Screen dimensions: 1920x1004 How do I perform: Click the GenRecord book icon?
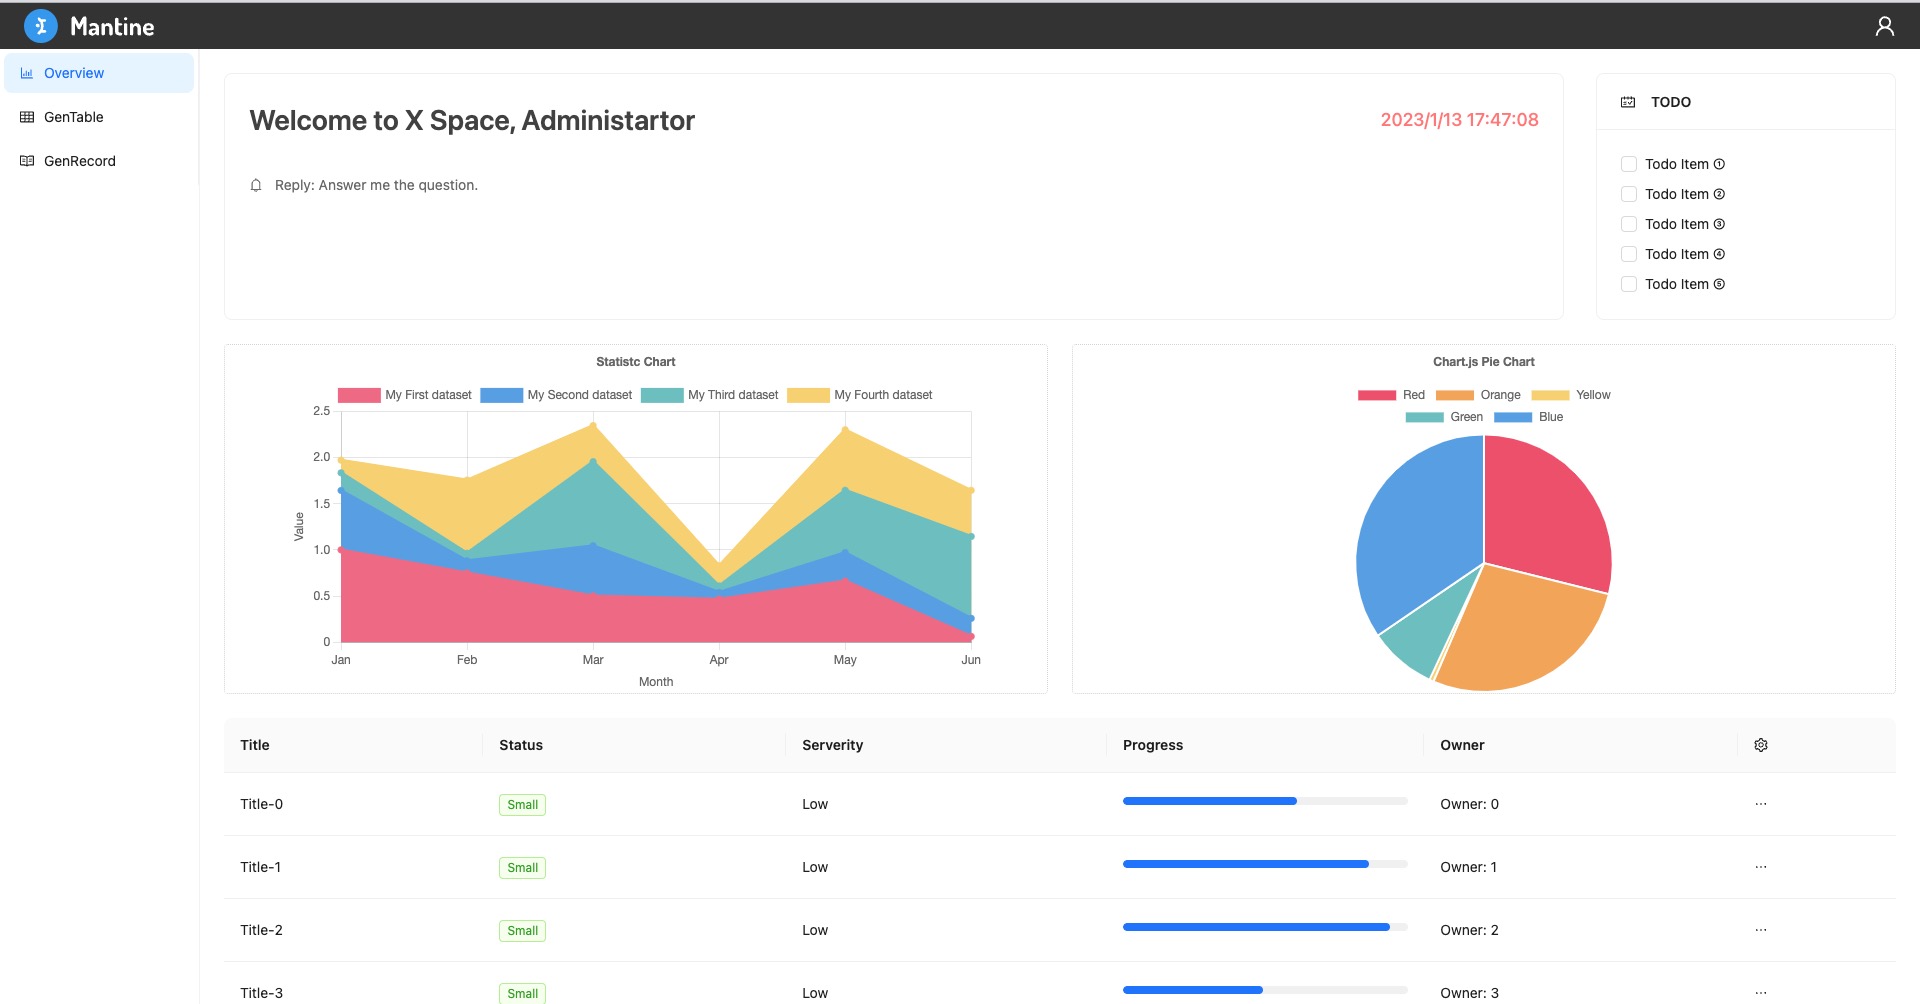[27, 161]
